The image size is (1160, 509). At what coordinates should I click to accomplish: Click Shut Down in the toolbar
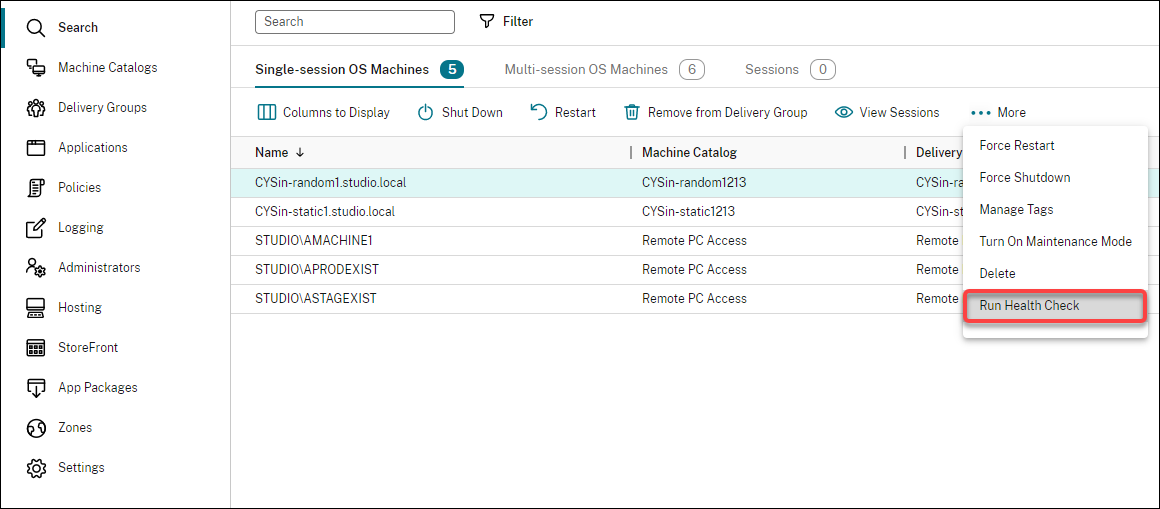point(460,112)
